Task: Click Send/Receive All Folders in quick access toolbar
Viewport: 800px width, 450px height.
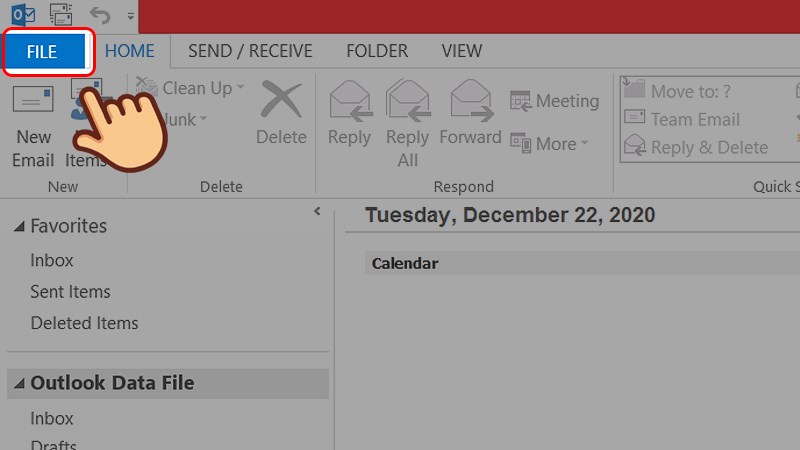Action: (61, 15)
